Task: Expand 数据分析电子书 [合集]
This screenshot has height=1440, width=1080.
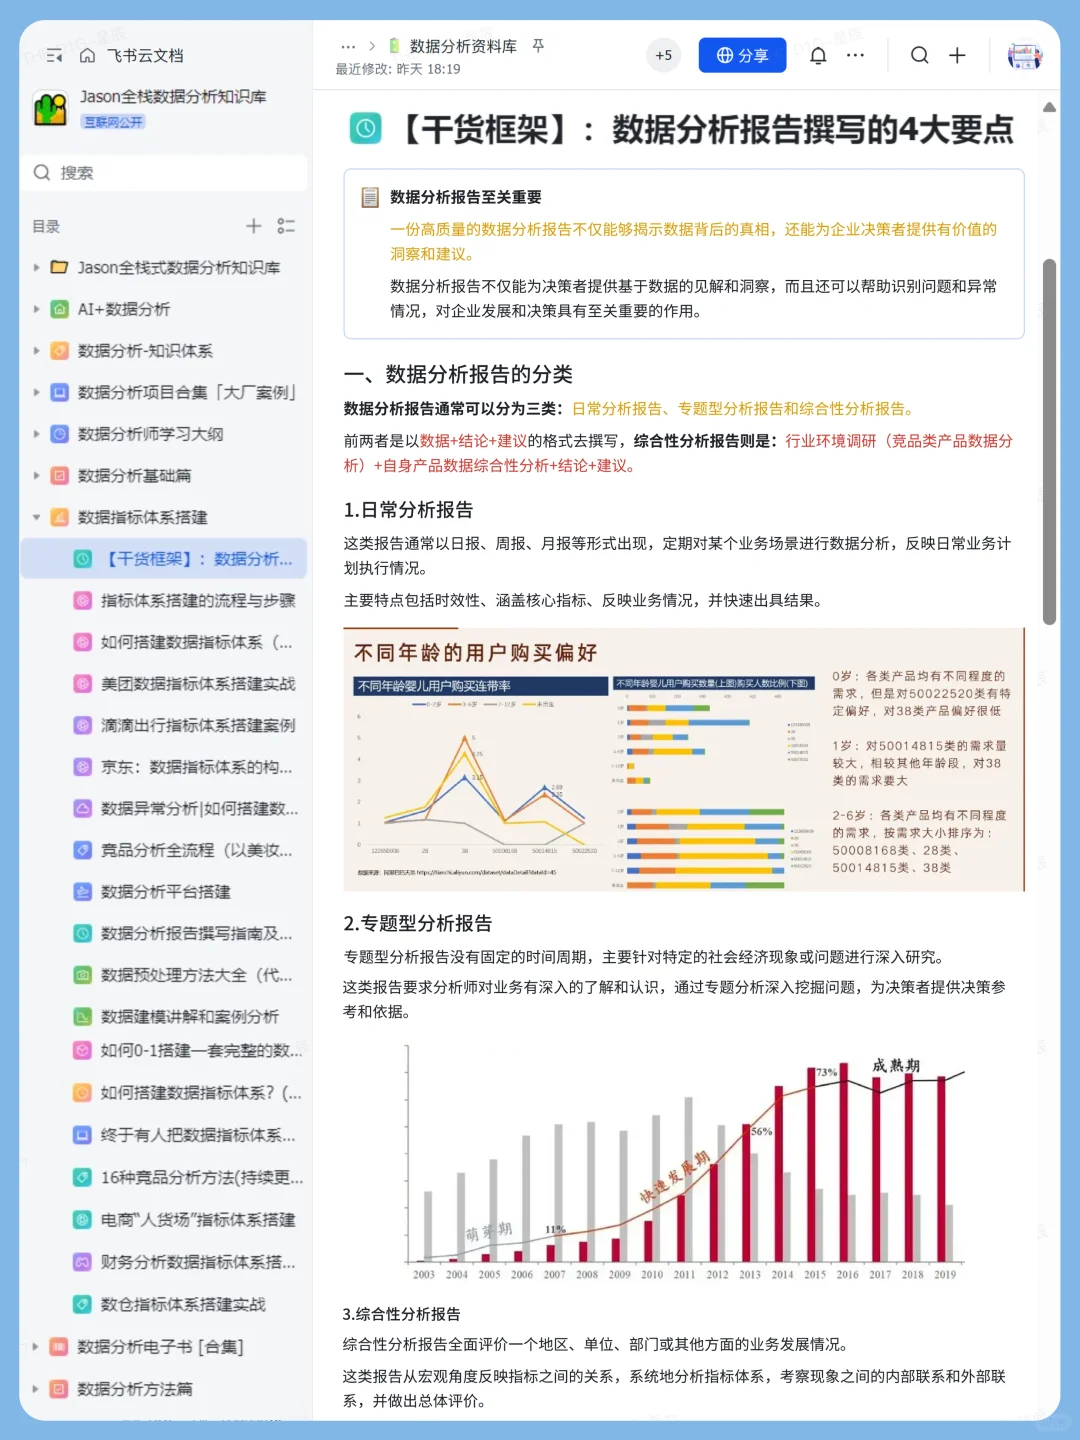Action: click(x=37, y=1347)
